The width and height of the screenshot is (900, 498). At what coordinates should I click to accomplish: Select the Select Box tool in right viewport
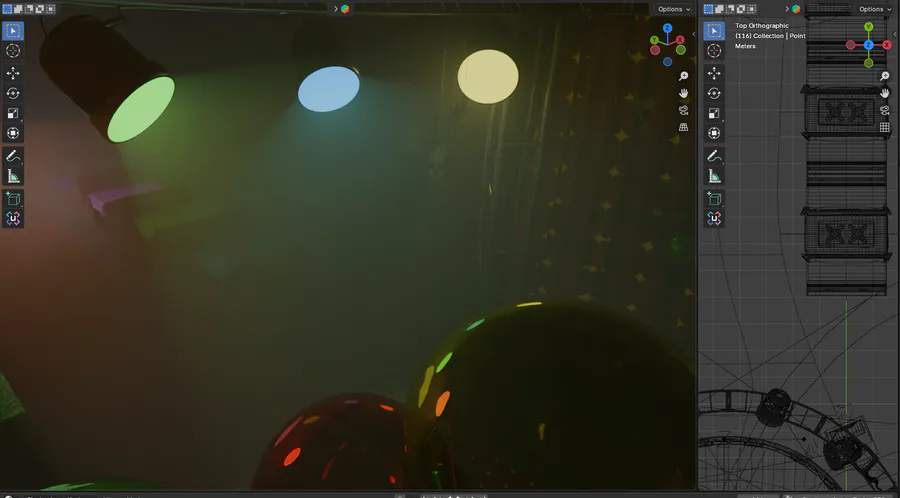coord(714,30)
